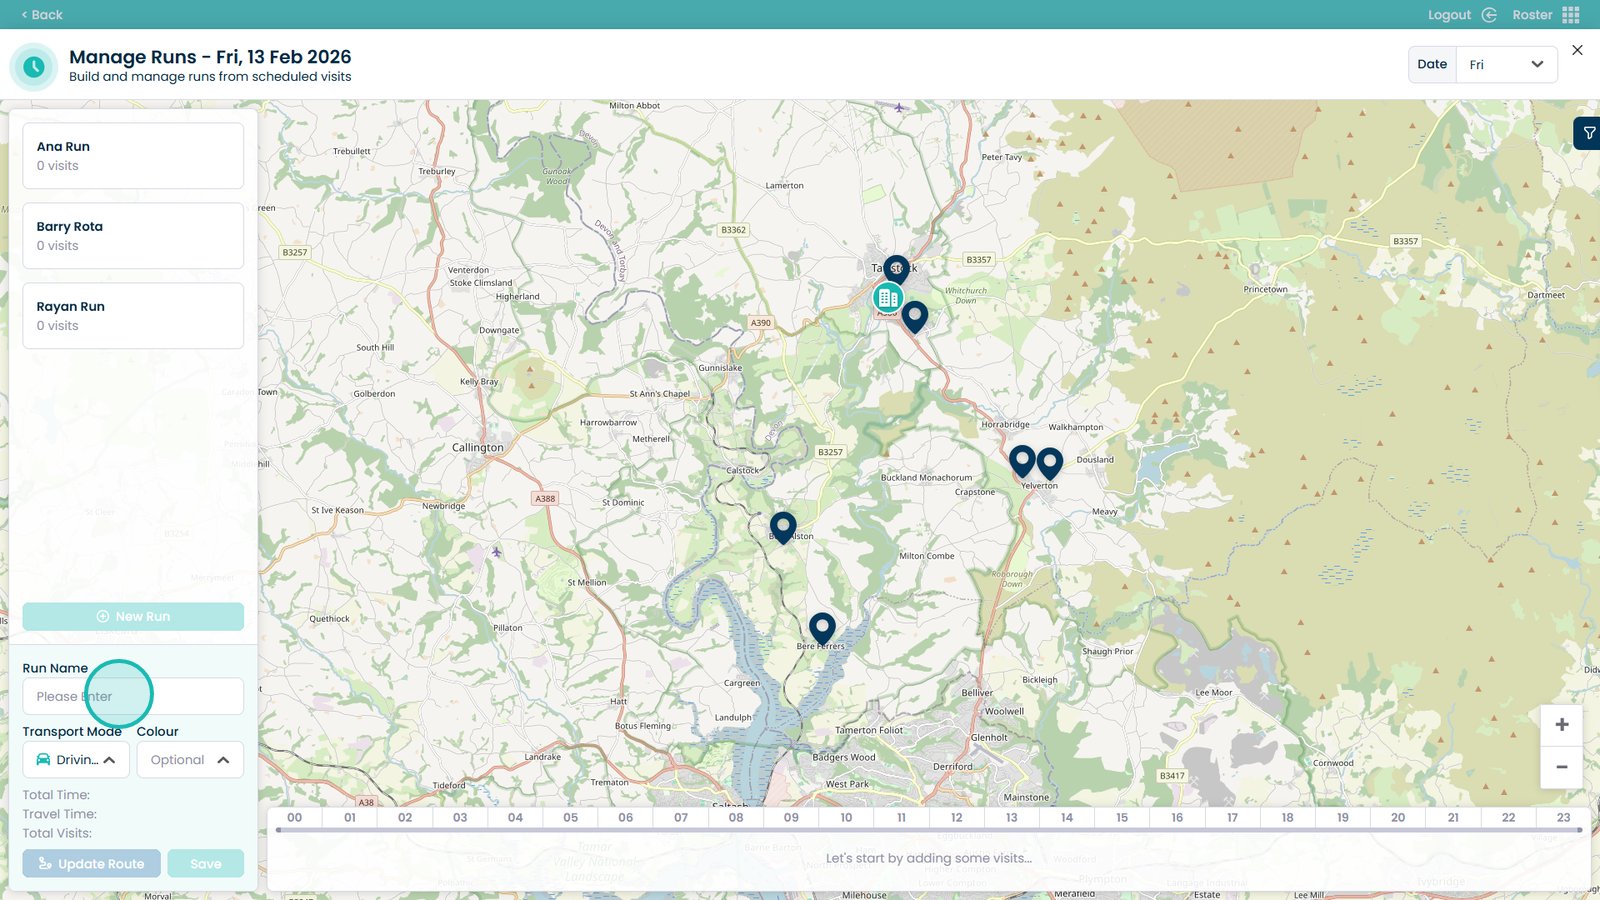
Task: Open the Roster grid menu icon
Action: (1571, 15)
